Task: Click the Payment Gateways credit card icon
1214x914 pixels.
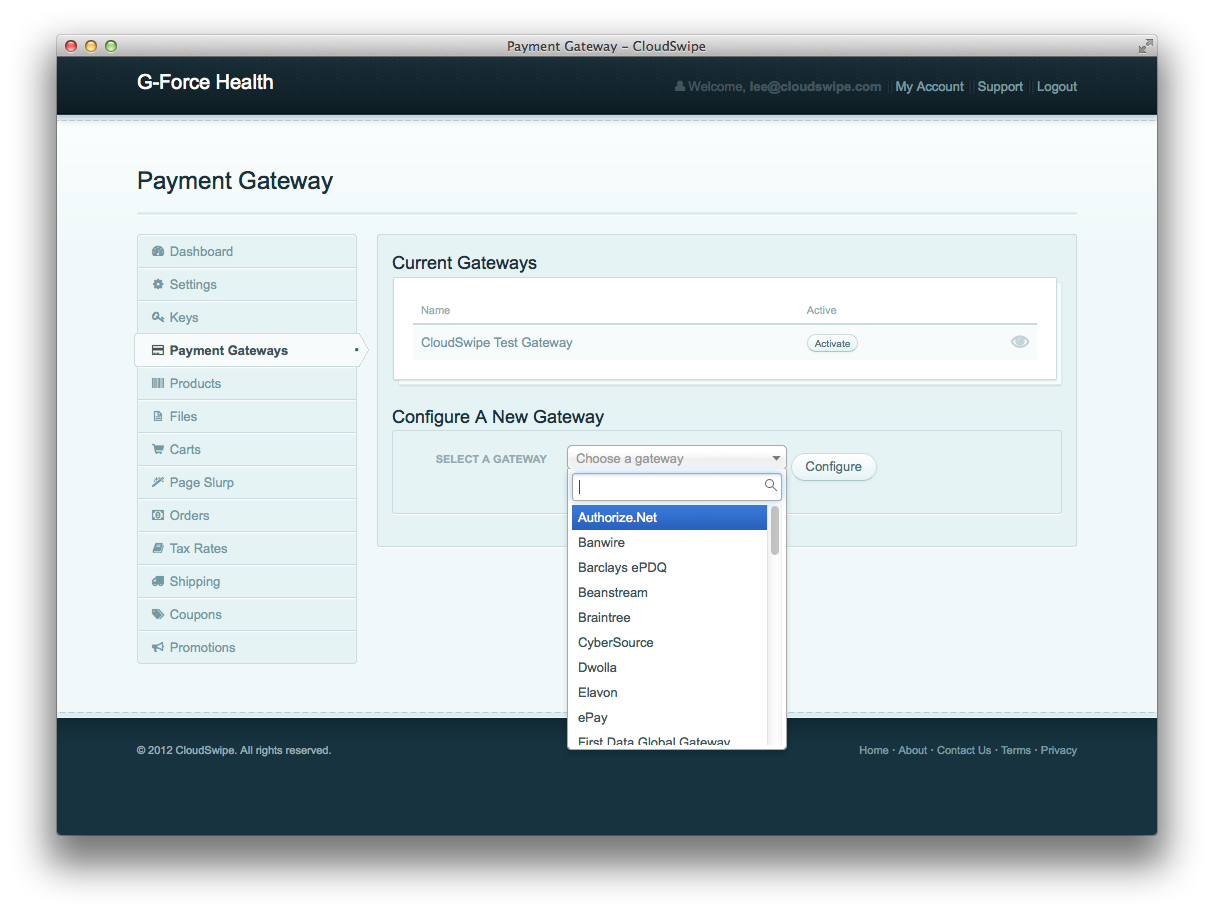Action: coord(158,350)
